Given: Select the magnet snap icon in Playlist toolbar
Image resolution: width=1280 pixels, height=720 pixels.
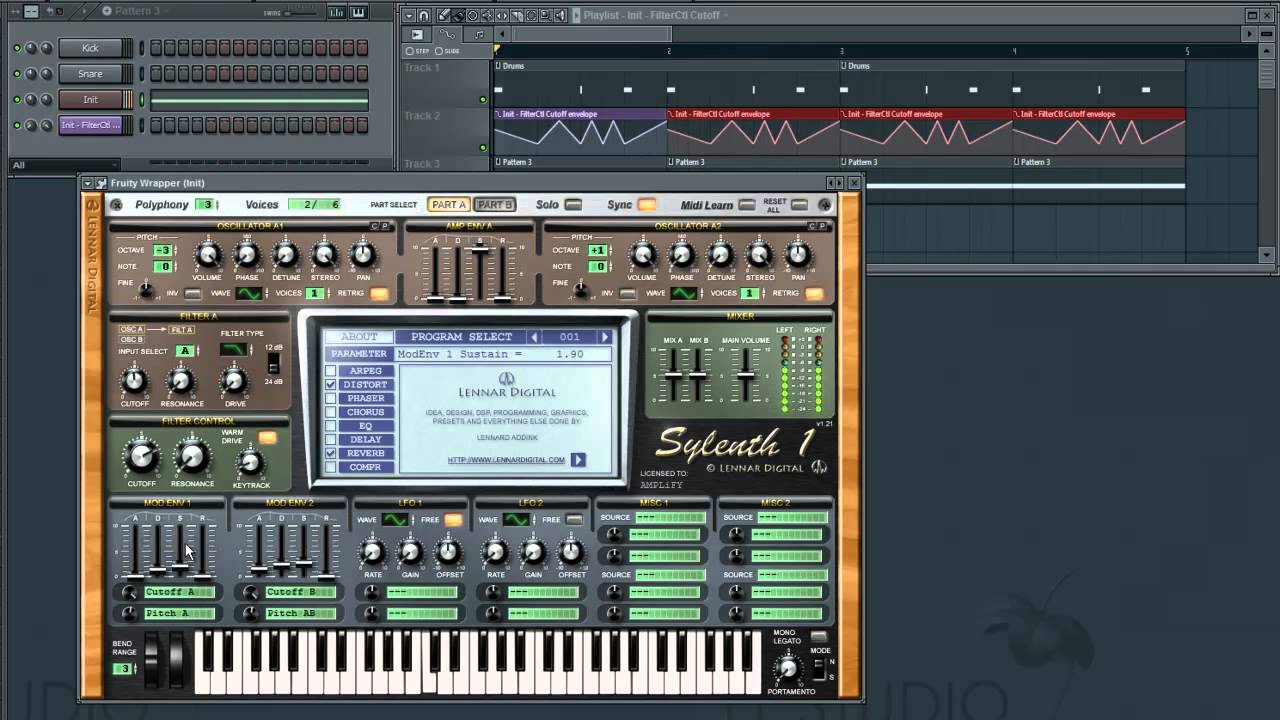Looking at the screenshot, I should coord(424,15).
